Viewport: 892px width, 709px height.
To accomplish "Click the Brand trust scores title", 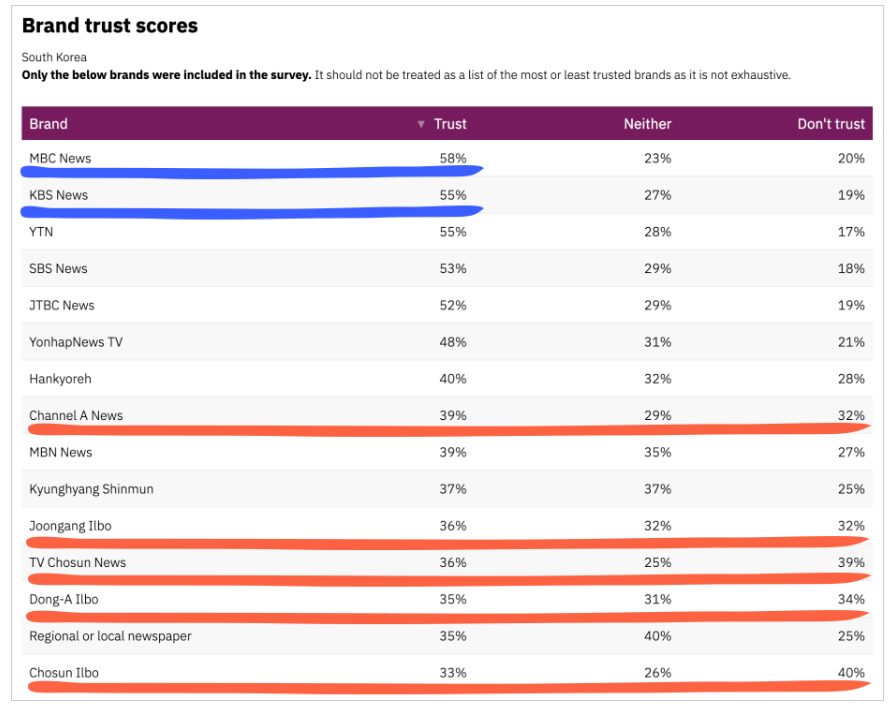I will 110,26.
